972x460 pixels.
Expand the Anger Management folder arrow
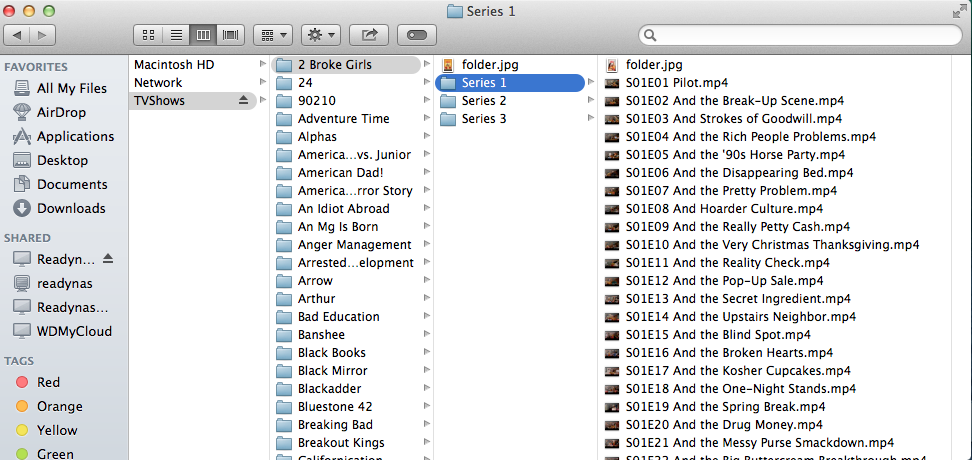[x=426, y=244]
